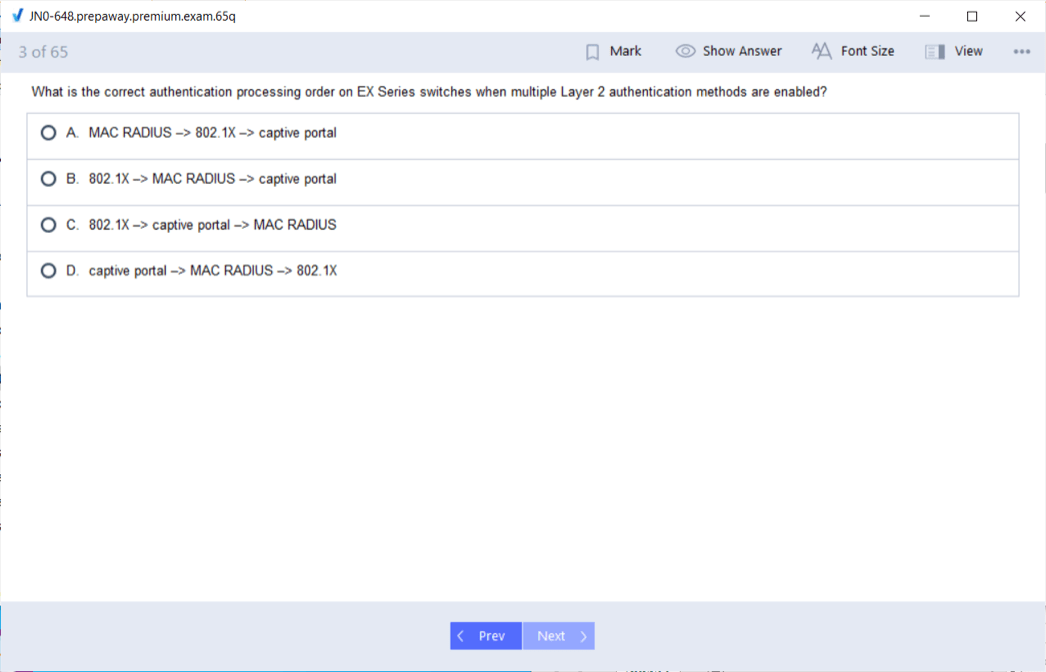
Task: Click answer text 'captive portal –> MAC RADIUS –> 802.1X'
Action: click(x=213, y=271)
